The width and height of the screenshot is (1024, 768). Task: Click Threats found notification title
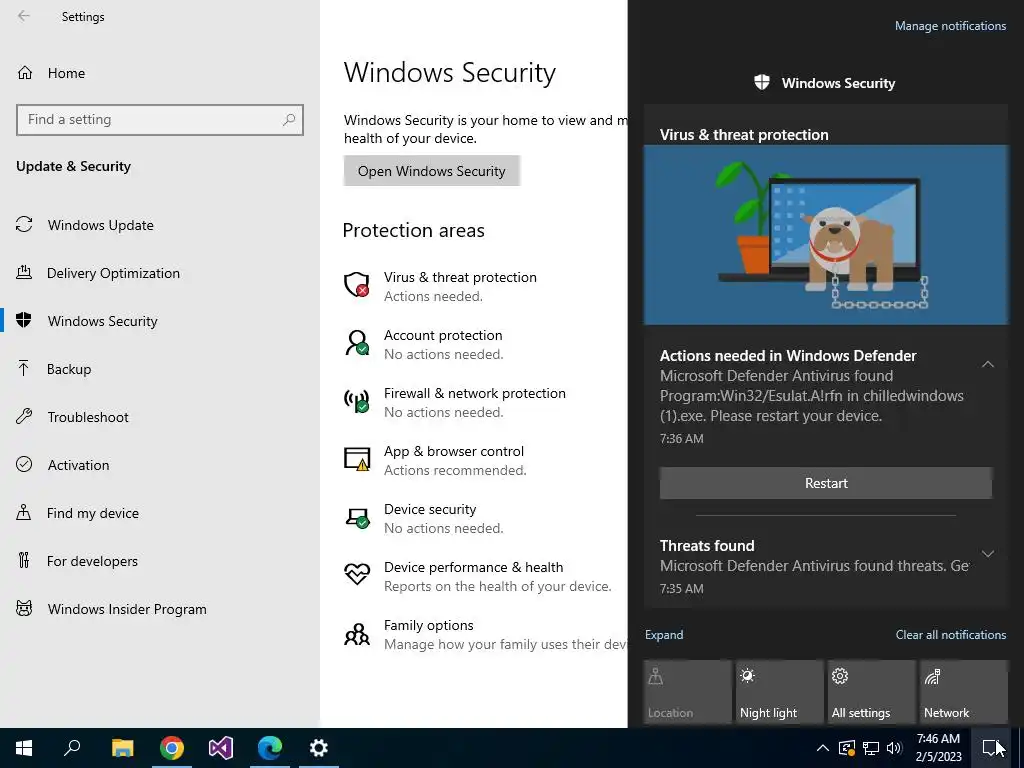(707, 545)
